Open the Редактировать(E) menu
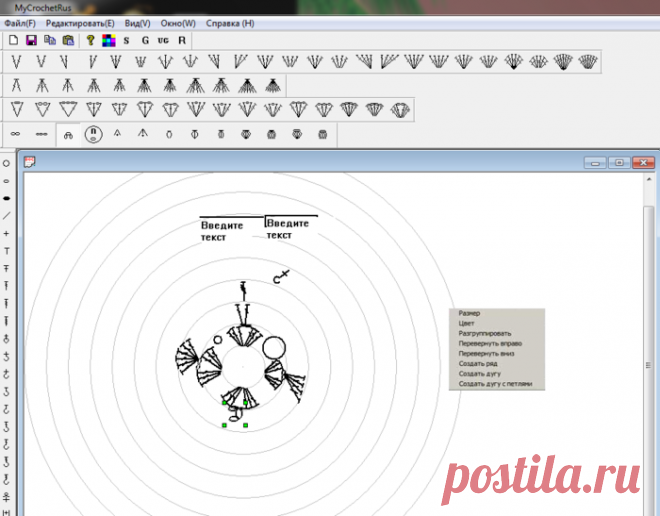Screen dimensions: 660x516 pos(80,24)
